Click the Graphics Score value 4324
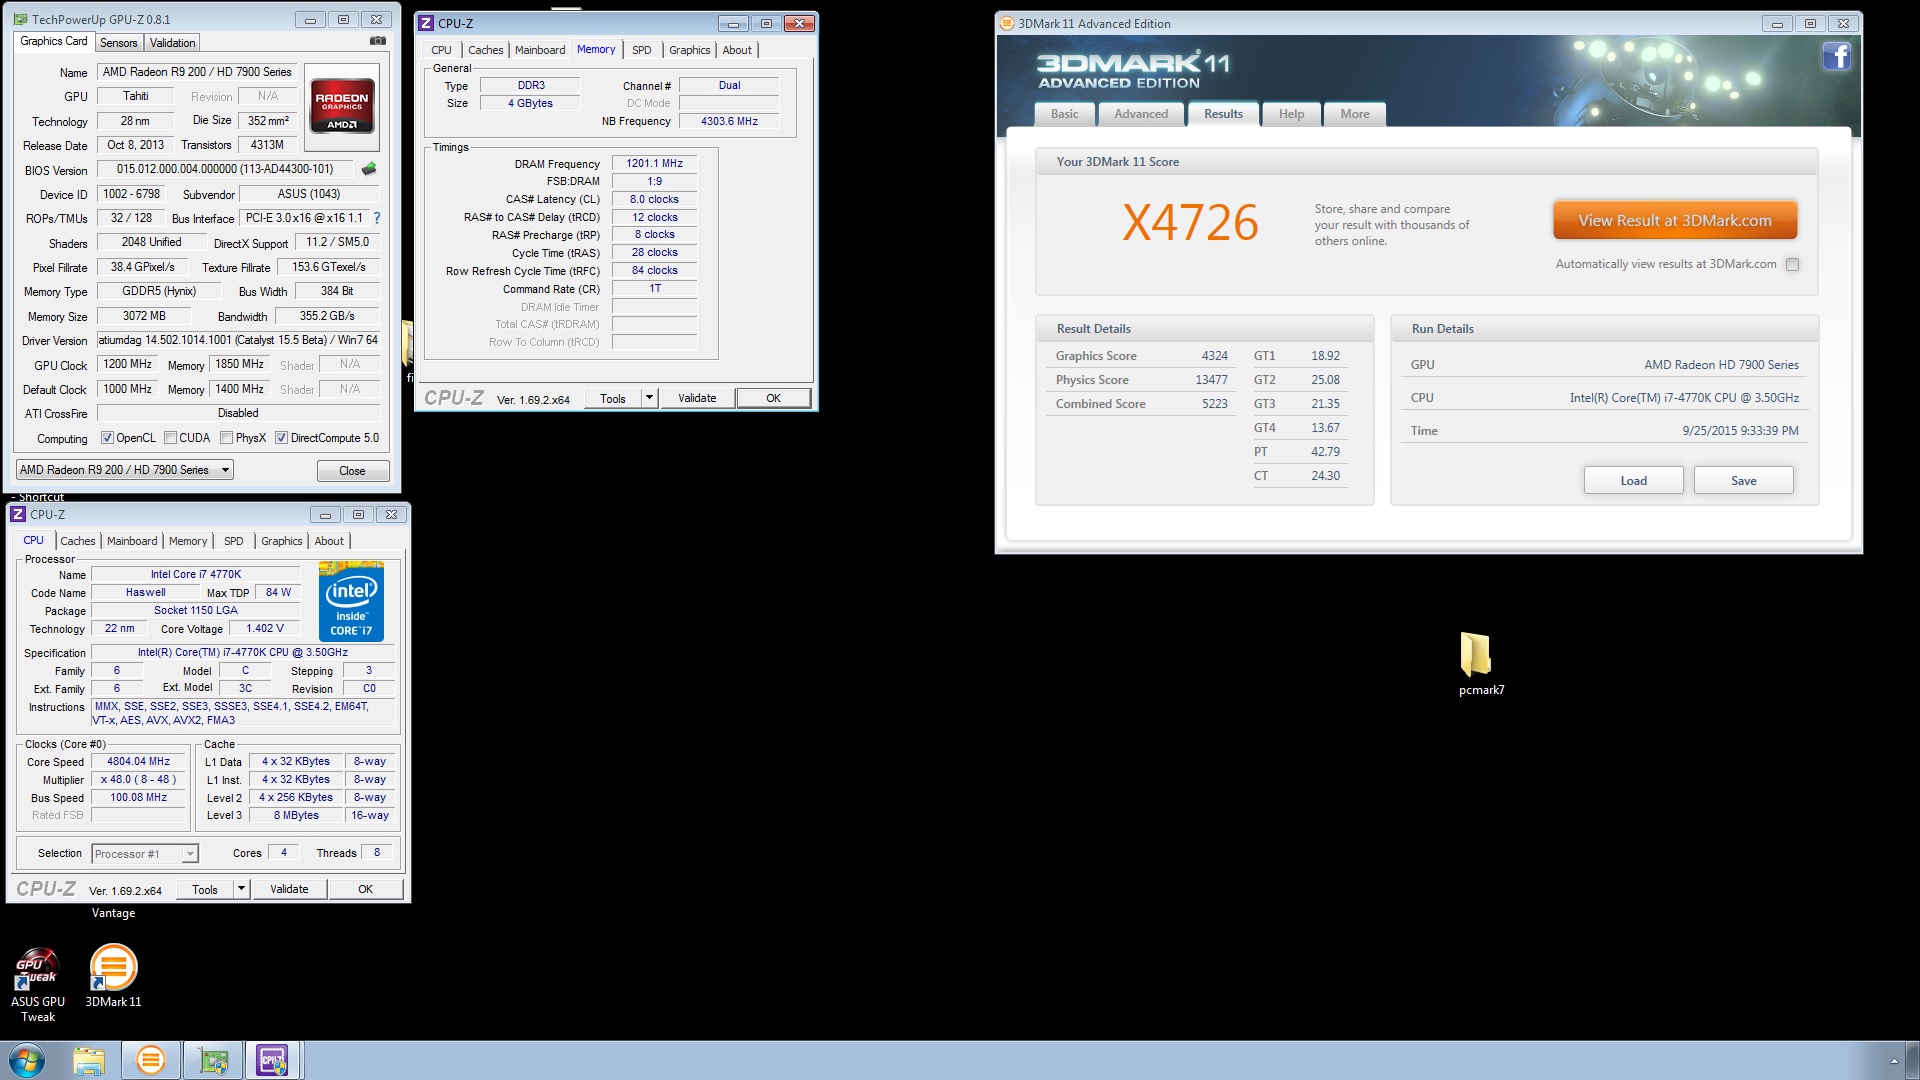This screenshot has width=1920, height=1080. pos(1214,356)
